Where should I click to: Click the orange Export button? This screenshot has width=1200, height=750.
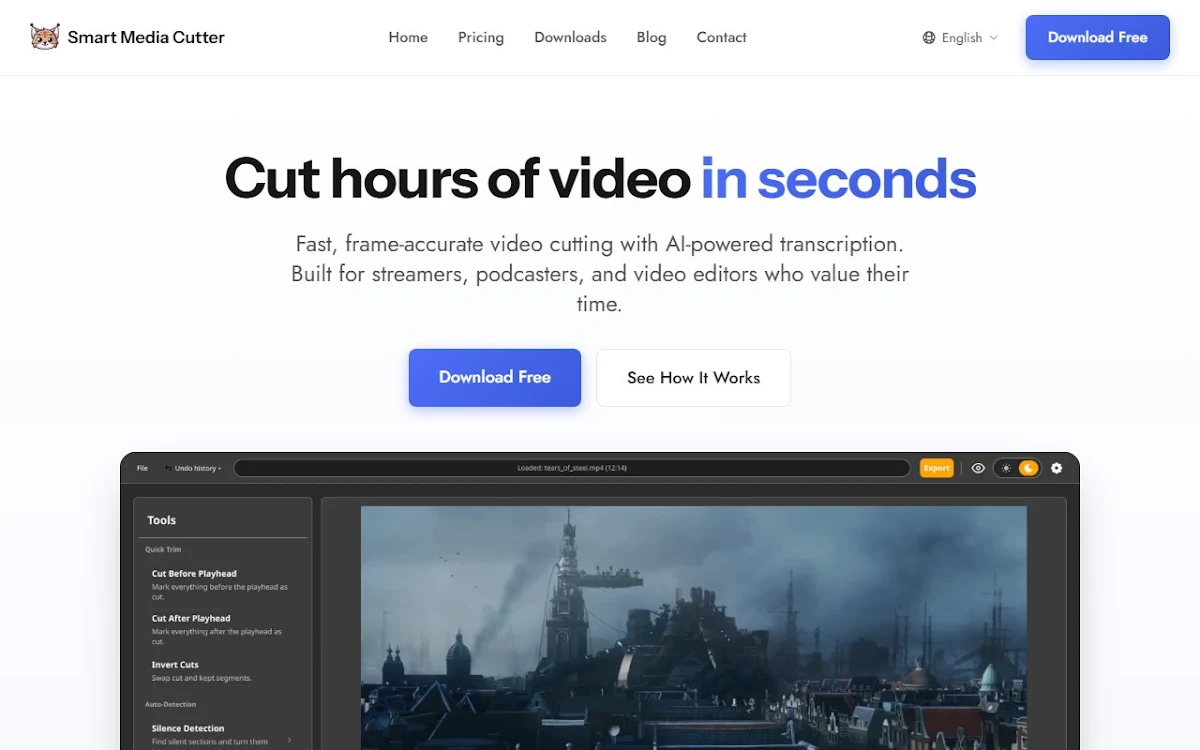tap(937, 468)
